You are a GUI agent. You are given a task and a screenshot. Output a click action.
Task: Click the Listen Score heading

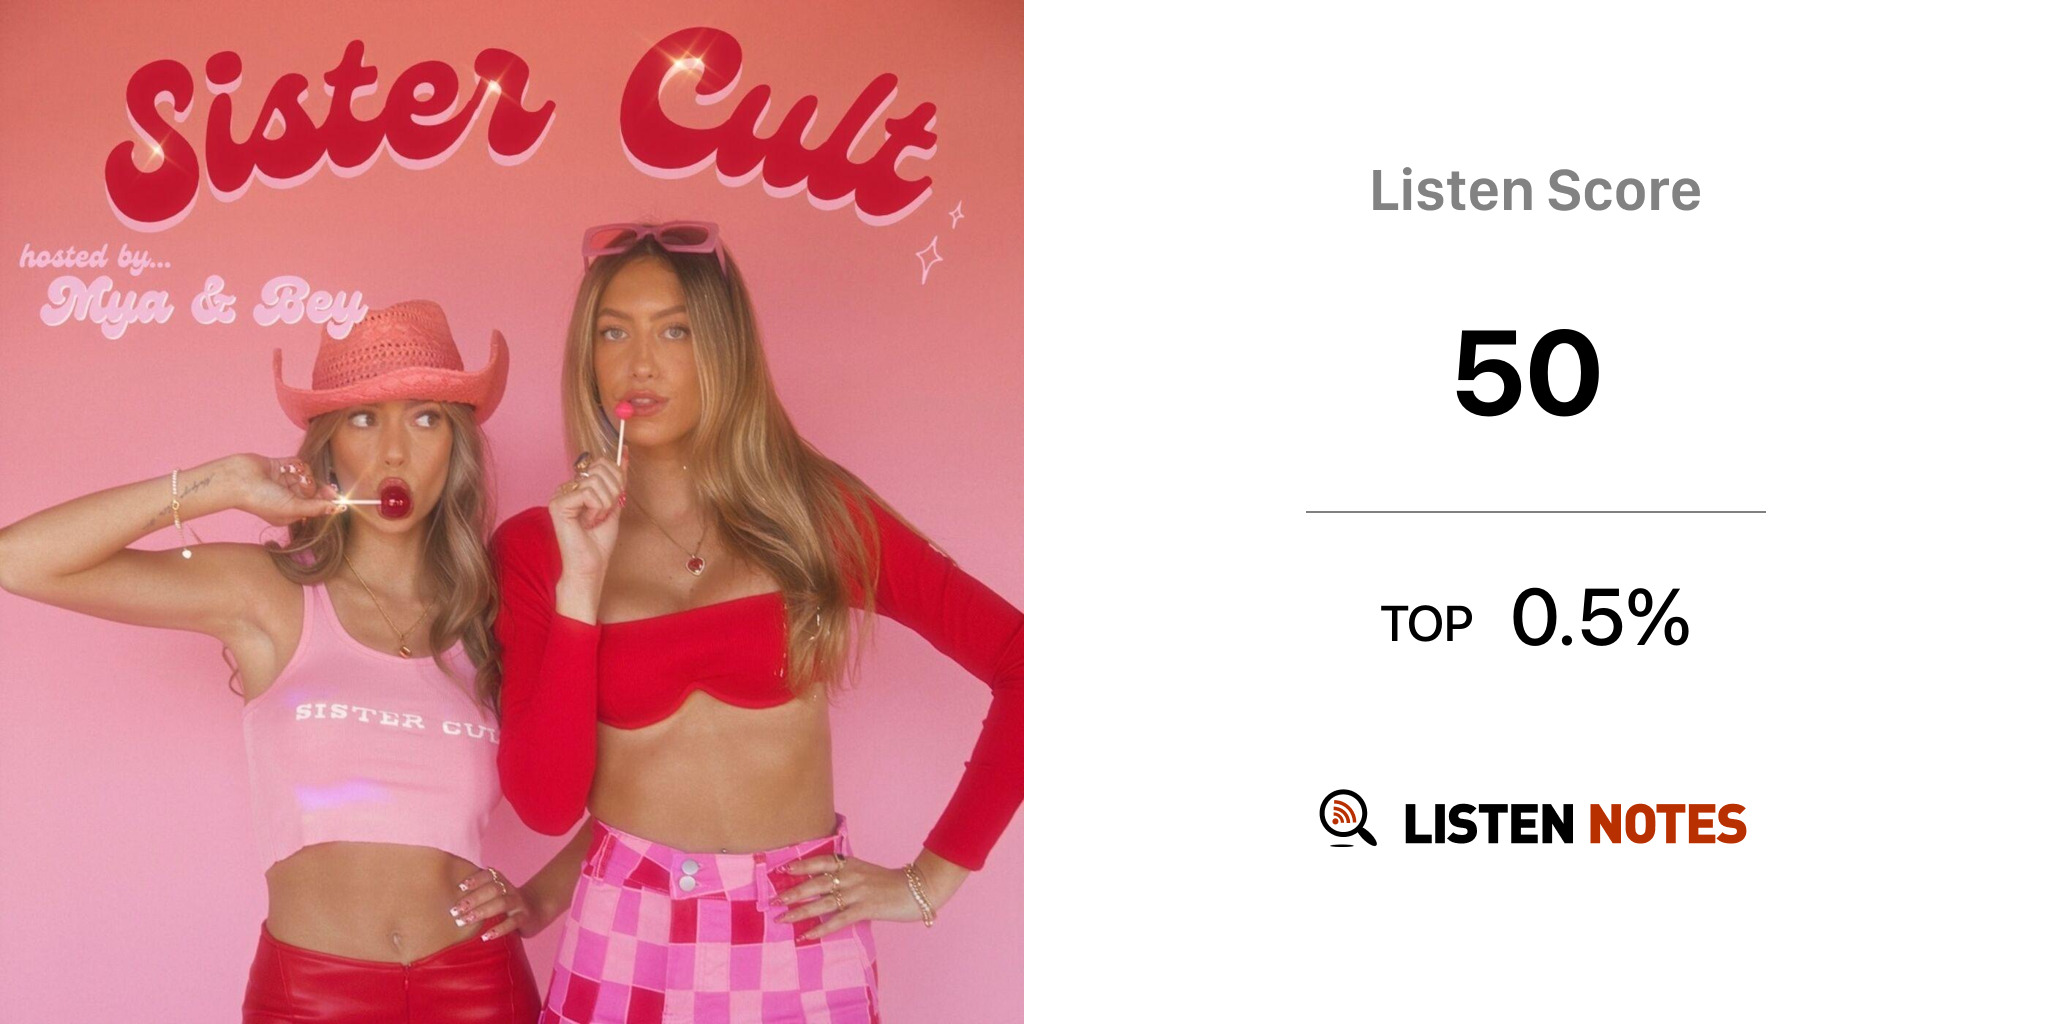pyautogui.click(x=1535, y=191)
